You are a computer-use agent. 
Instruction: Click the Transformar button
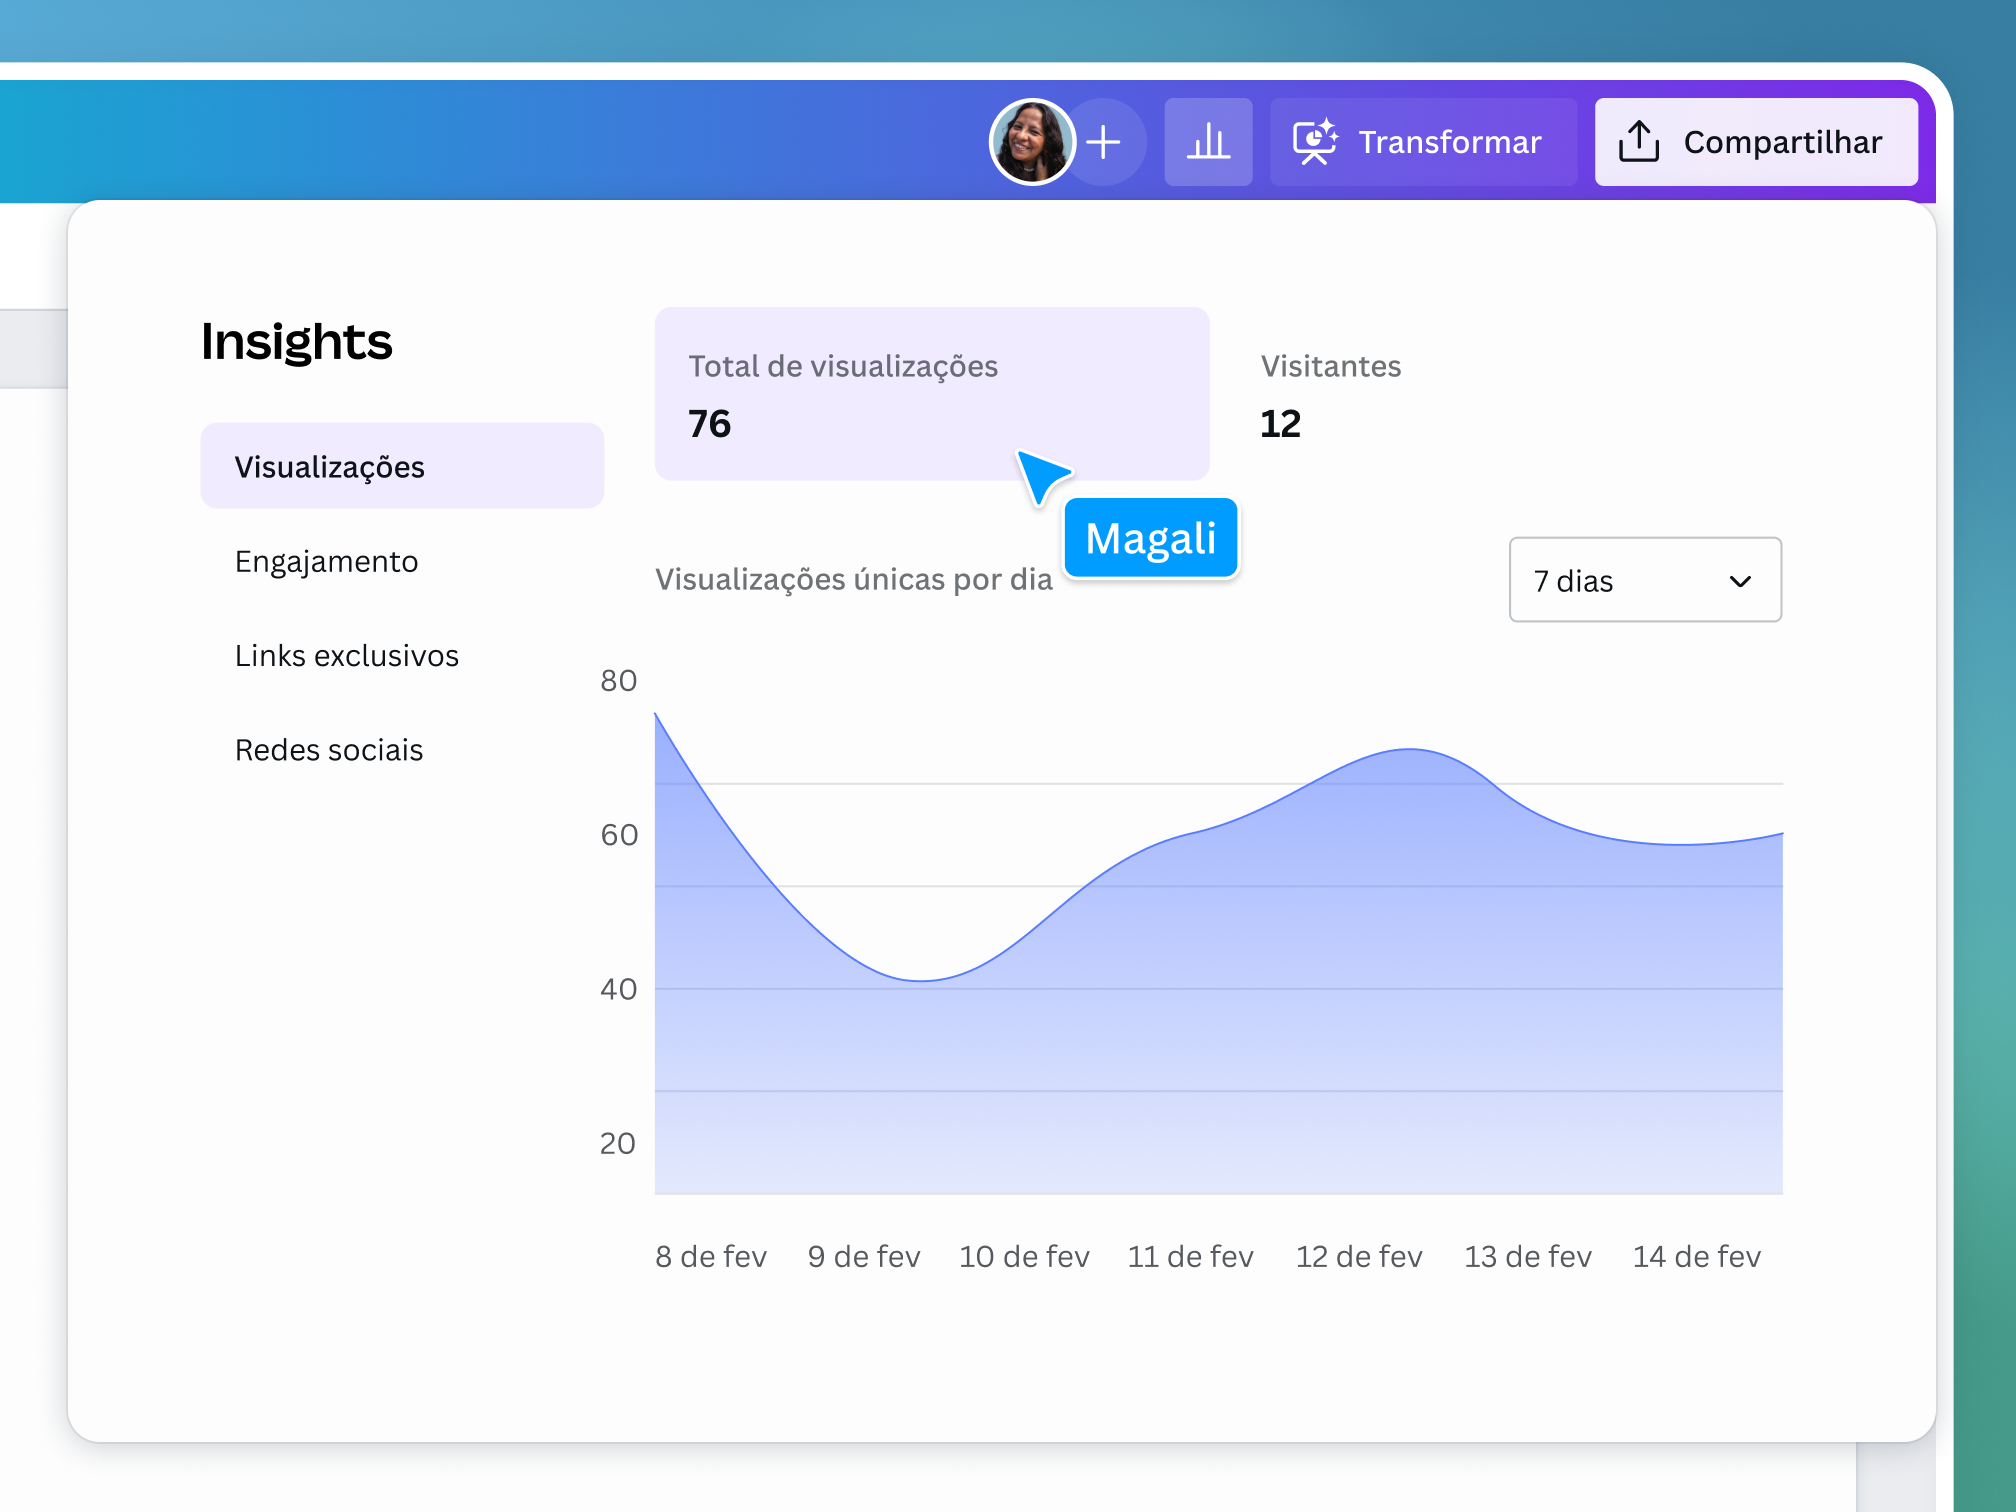coord(1423,142)
